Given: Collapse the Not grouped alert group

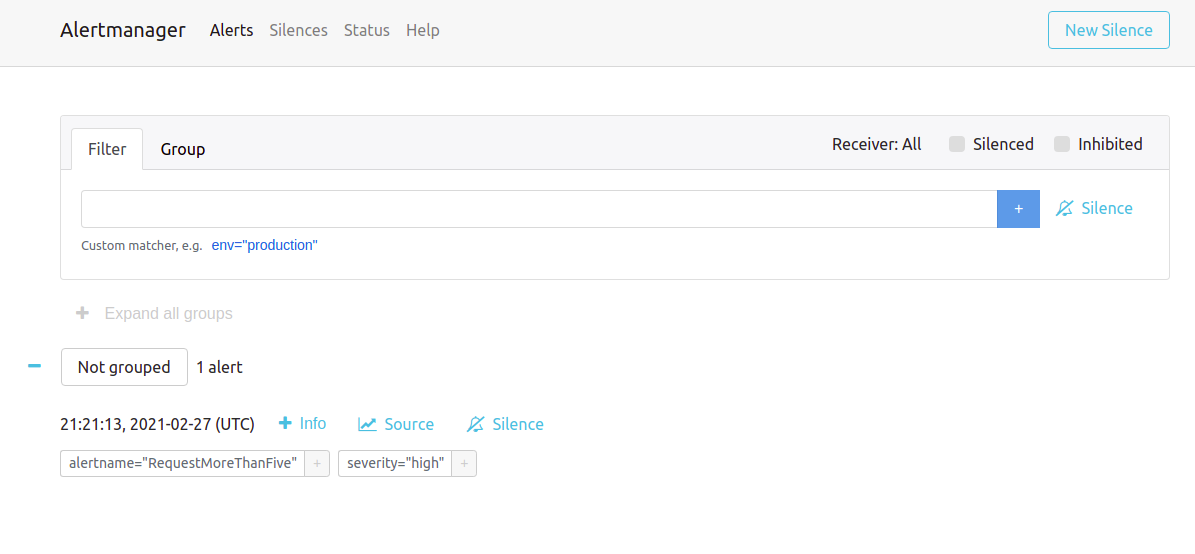Looking at the screenshot, I should (x=34, y=367).
